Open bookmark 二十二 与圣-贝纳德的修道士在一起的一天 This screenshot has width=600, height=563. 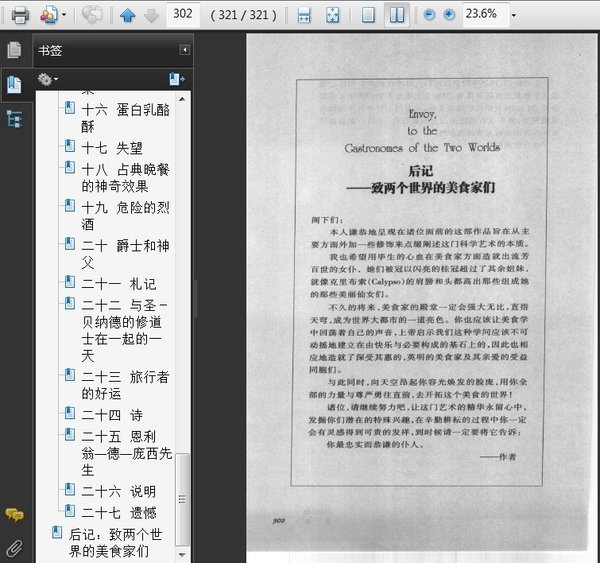[124, 331]
